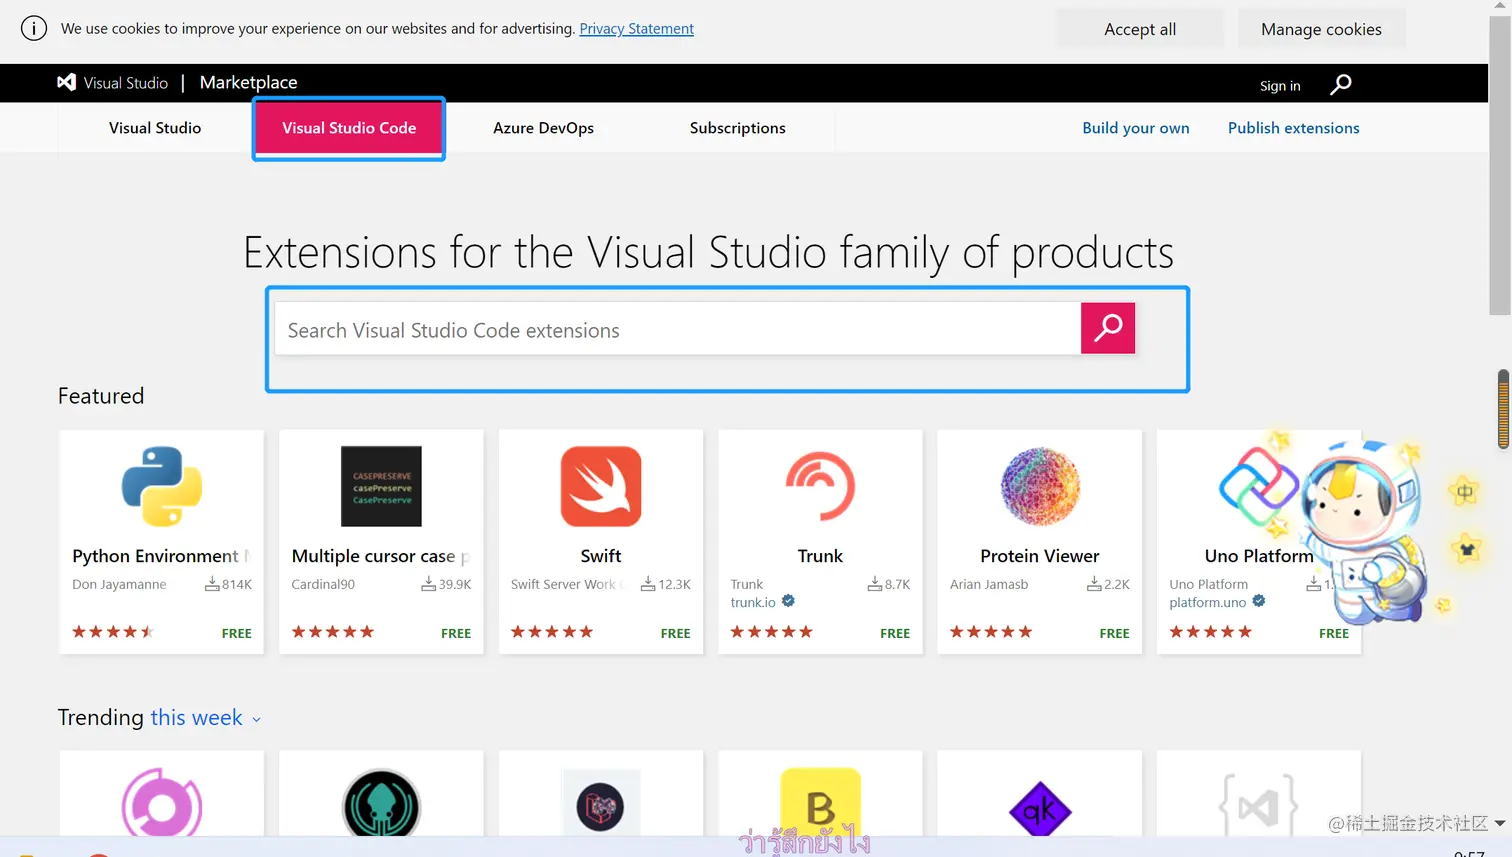Click the cookie banner info icon
The height and width of the screenshot is (857, 1512).
33,28
